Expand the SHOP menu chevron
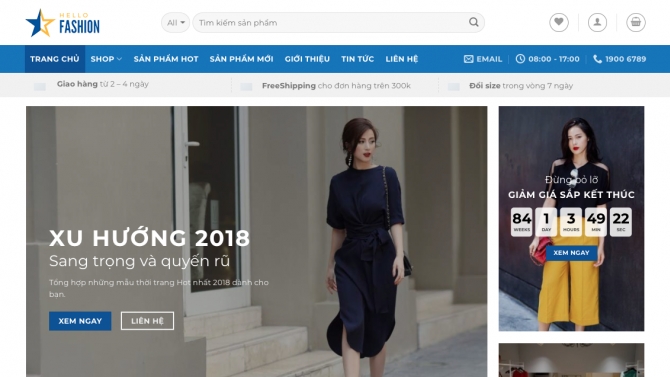Viewport: 670px width, 377px height. pyautogui.click(x=119, y=59)
